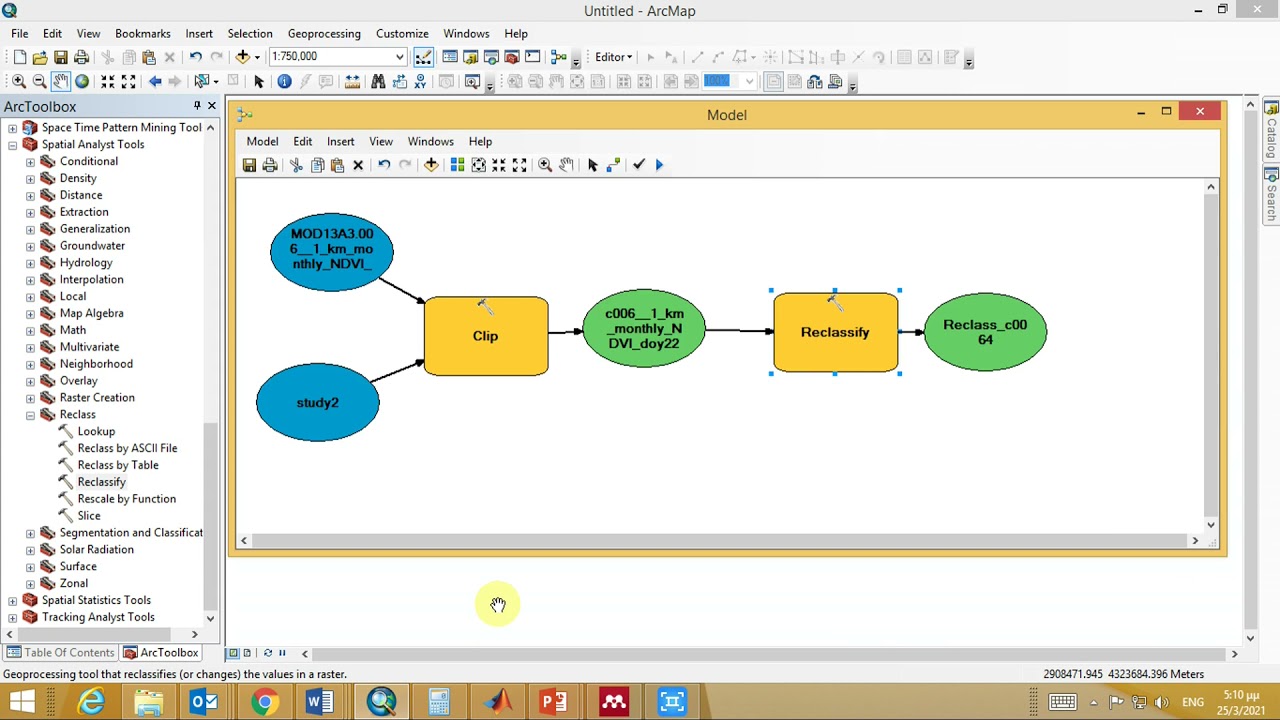Click the model canvas vertical scrollbar
The height and width of the screenshot is (720, 1280).
tap(1211, 356)
